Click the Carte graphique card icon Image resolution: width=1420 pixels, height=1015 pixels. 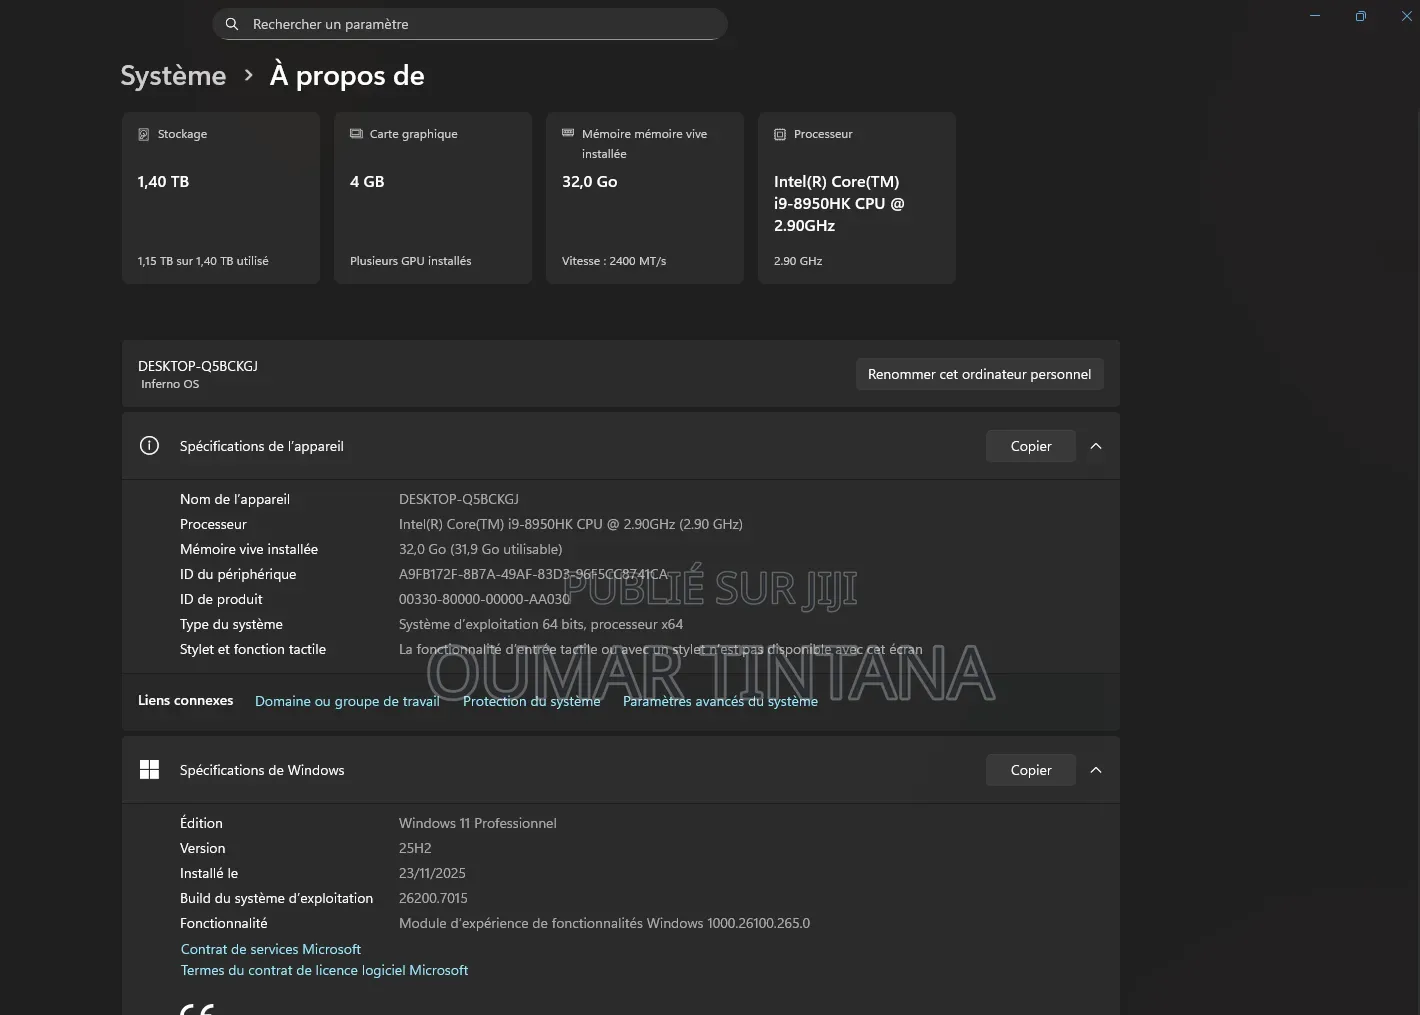point(356,134)
